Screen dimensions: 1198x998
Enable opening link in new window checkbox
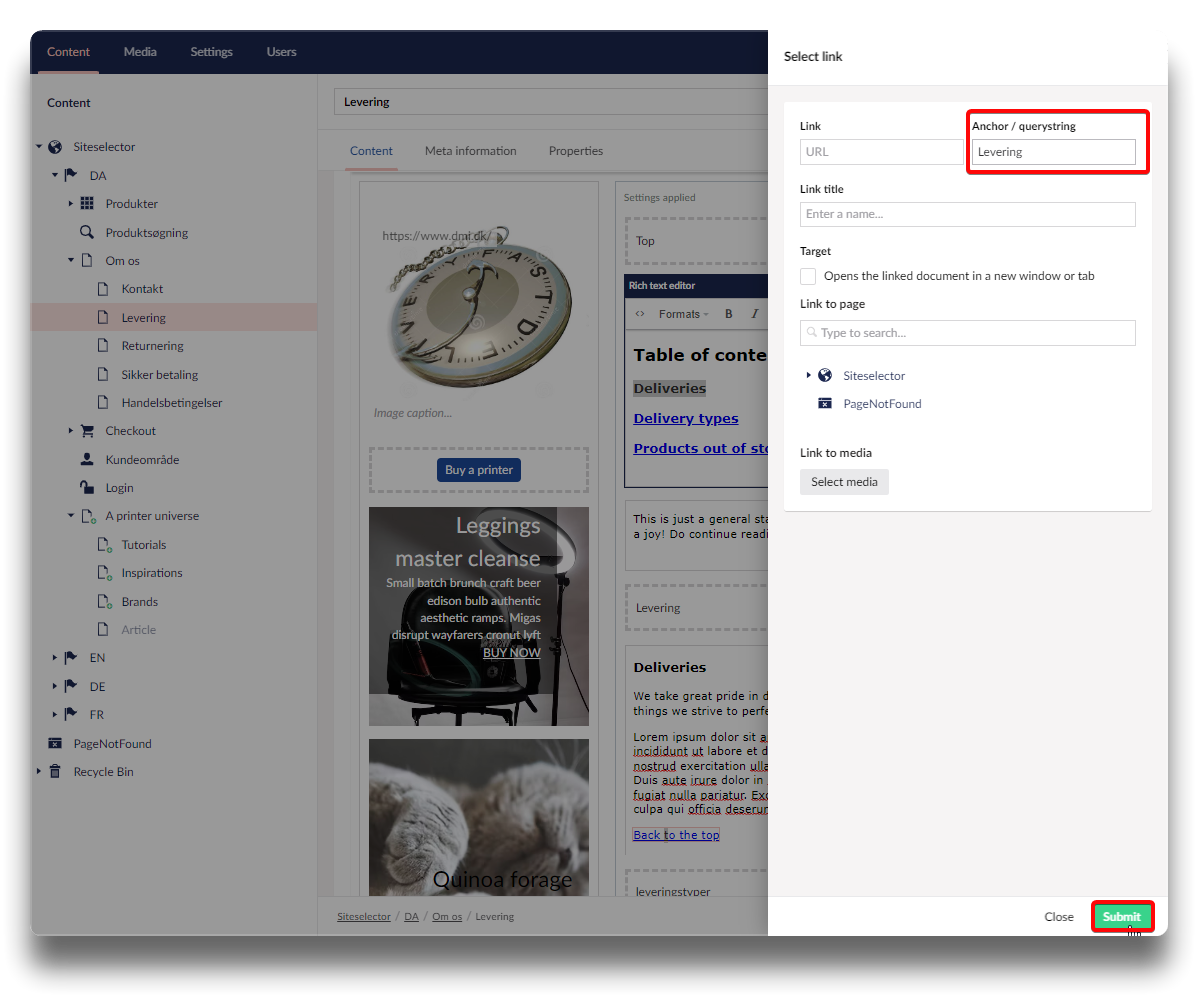[x=808, y=276]
